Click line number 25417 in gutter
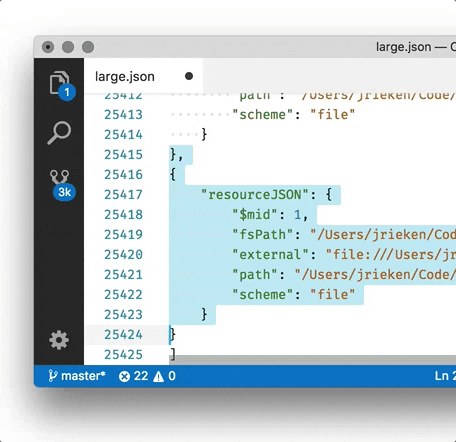This screenshot has height=442, width=456. click(123, 194)
